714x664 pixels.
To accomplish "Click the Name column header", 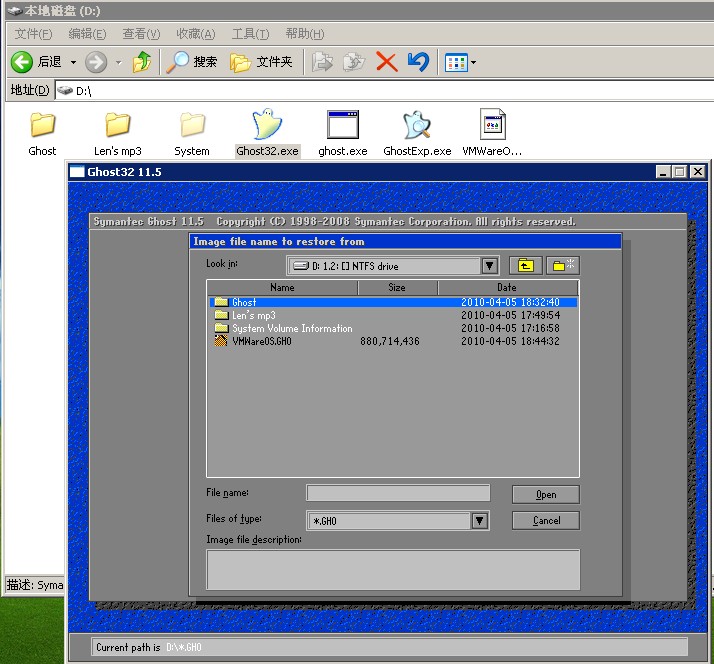I will pyautogui.click(x=282, y=287).
